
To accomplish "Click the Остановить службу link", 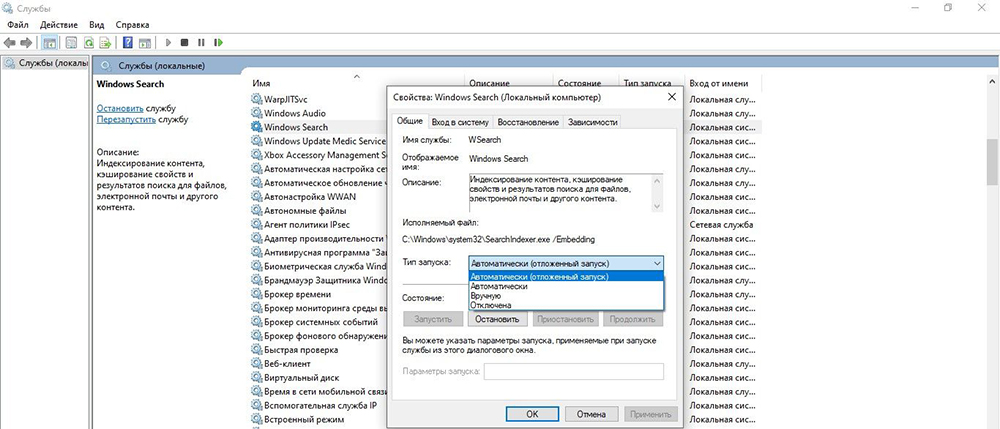I will (120, 108).
